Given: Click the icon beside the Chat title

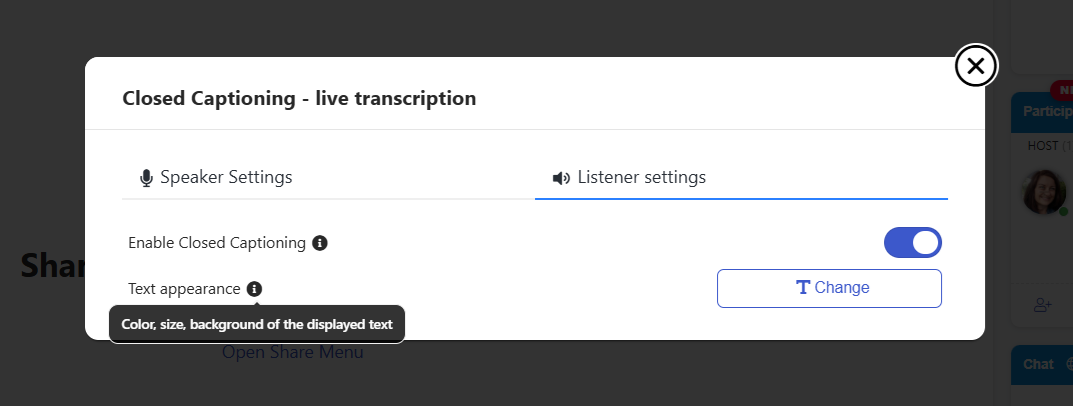Looking at the screenshot, I should pyautogui.click(x=1068, y=365).
